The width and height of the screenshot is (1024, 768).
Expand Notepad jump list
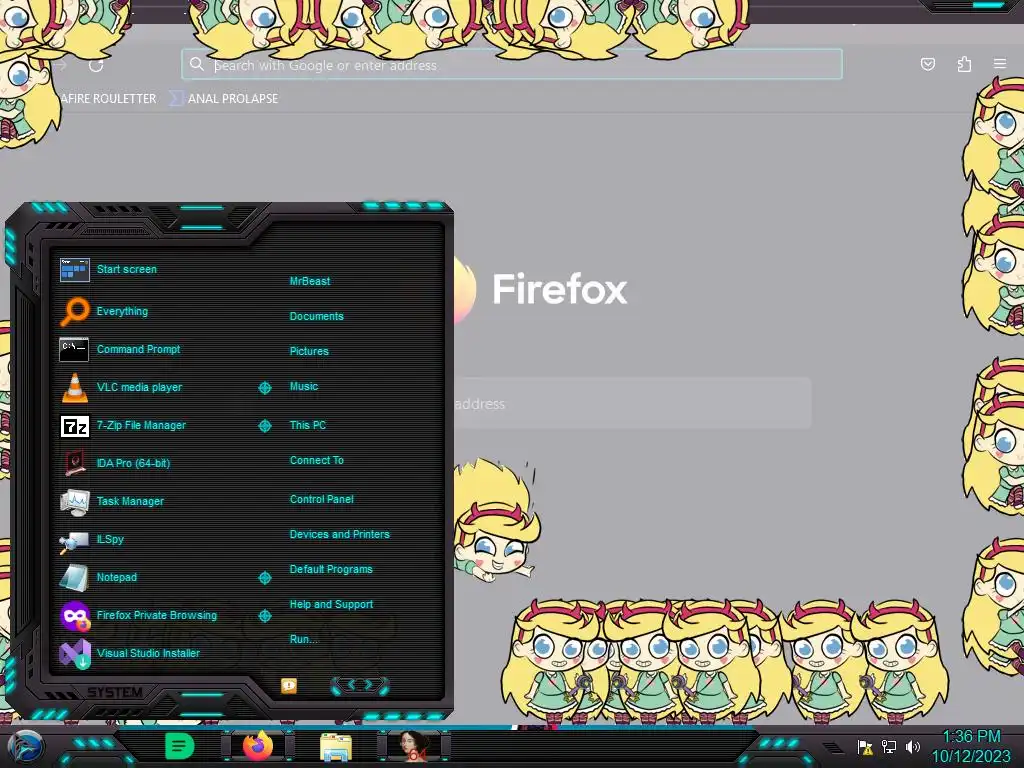(264, 578)
